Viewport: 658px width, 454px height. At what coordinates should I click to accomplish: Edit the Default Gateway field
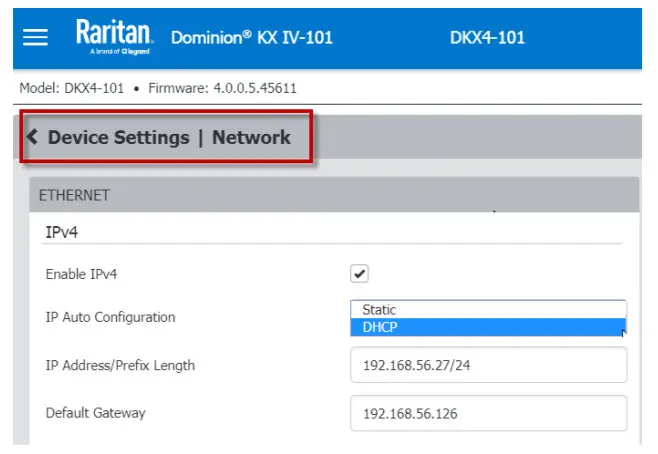point(489,413)
